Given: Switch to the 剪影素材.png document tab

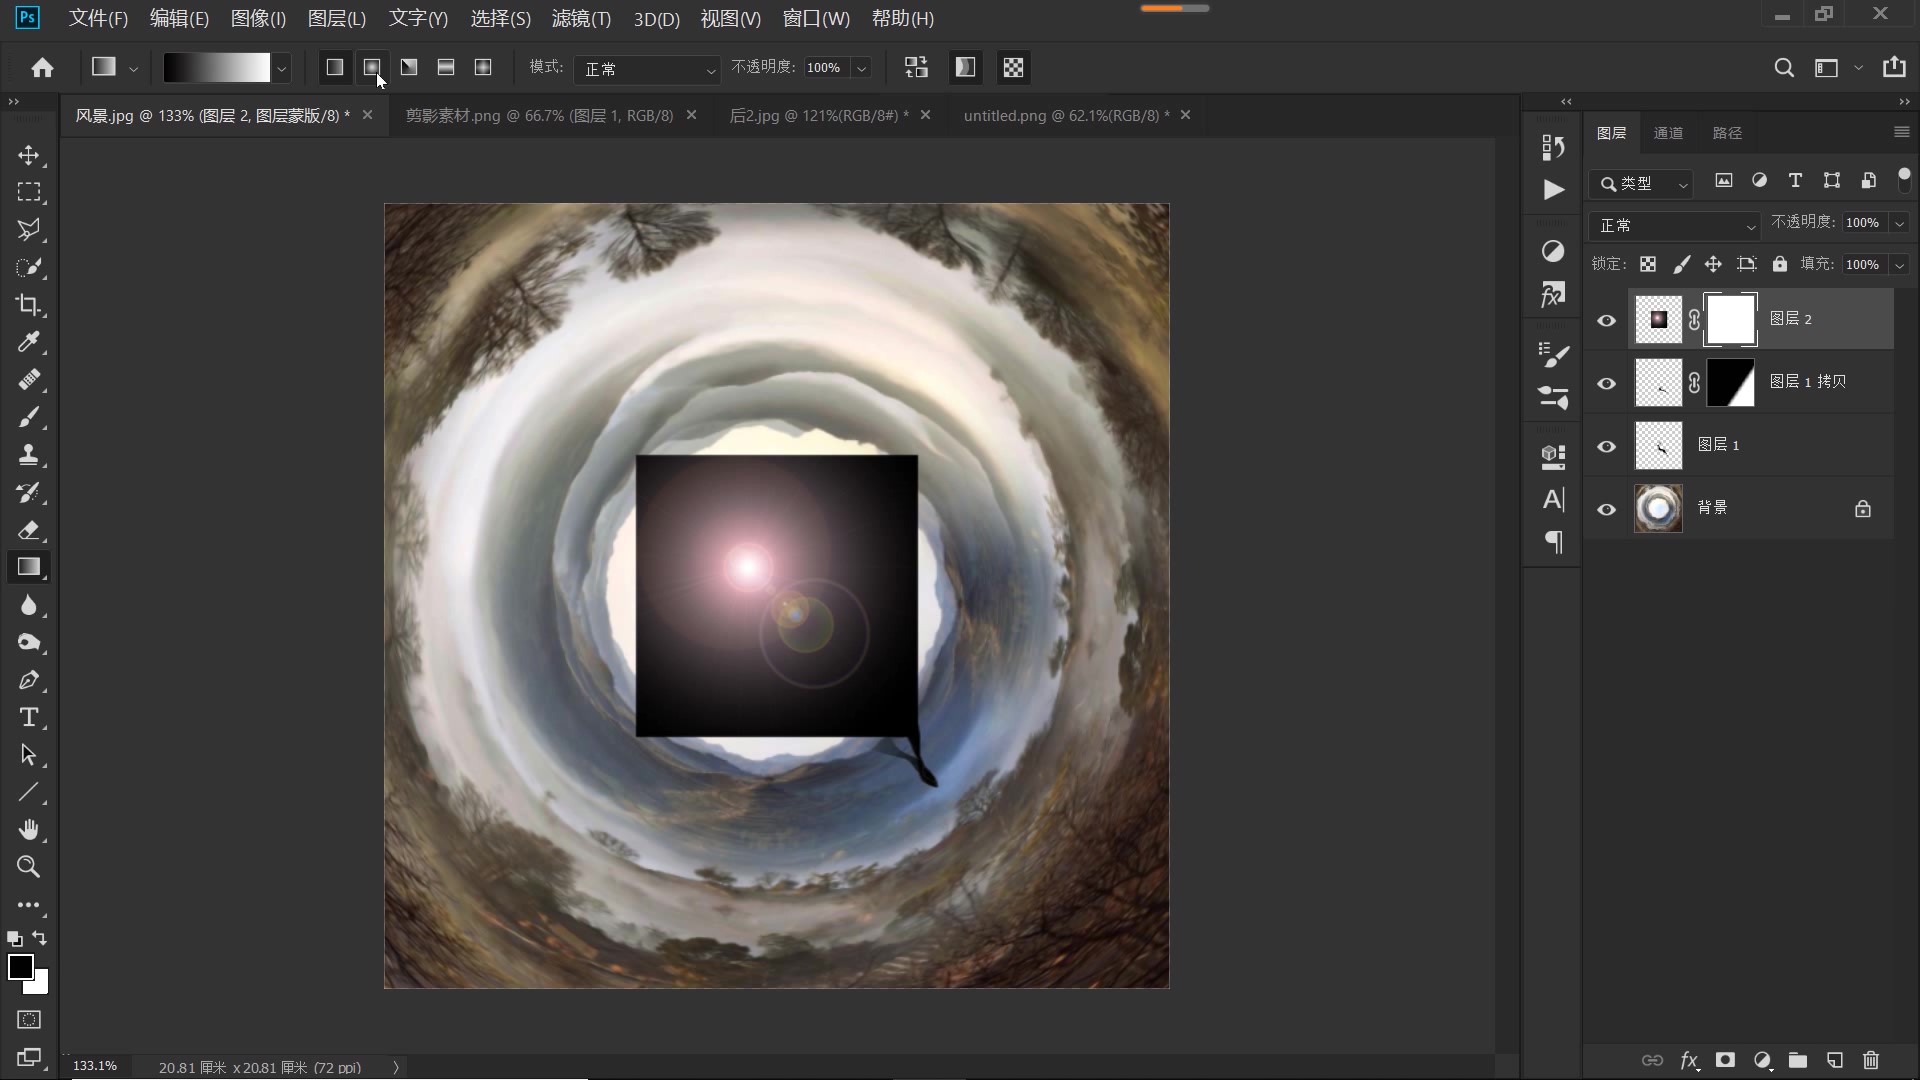Looking at the screenshot, I should (539, 115).
